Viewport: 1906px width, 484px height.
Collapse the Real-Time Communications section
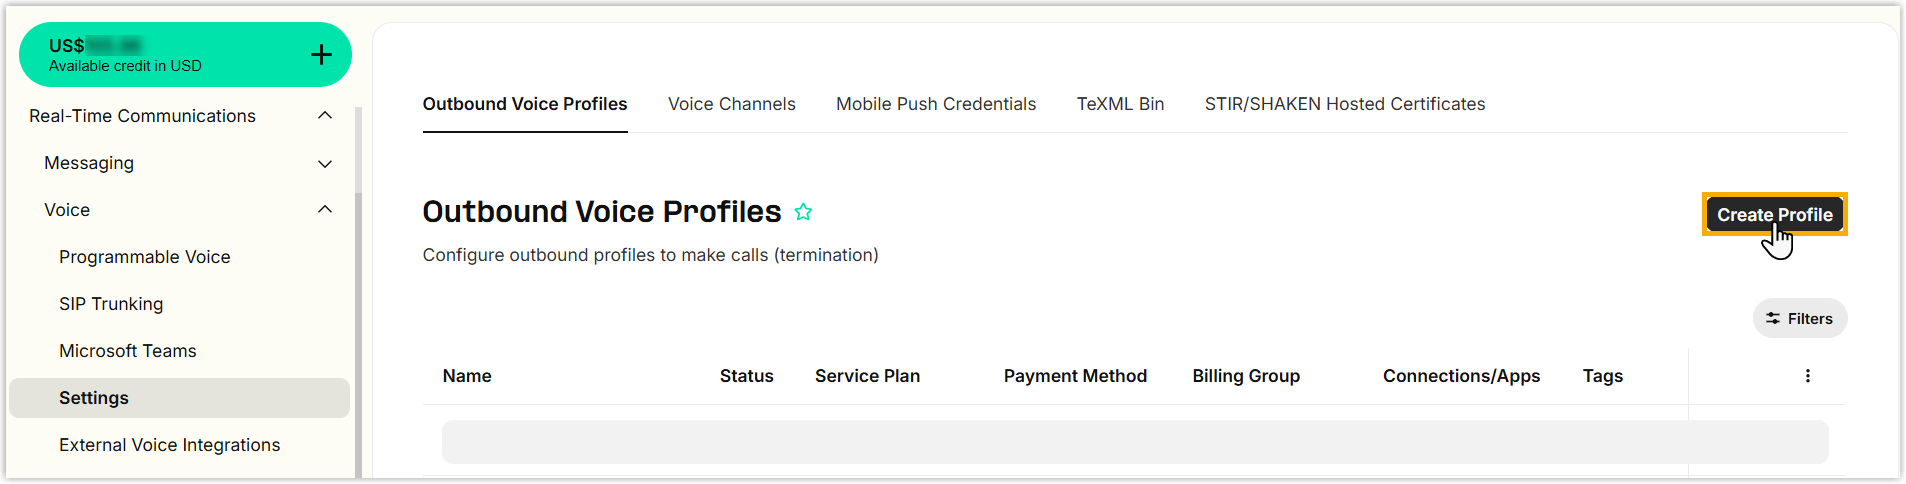coord(325,116)
